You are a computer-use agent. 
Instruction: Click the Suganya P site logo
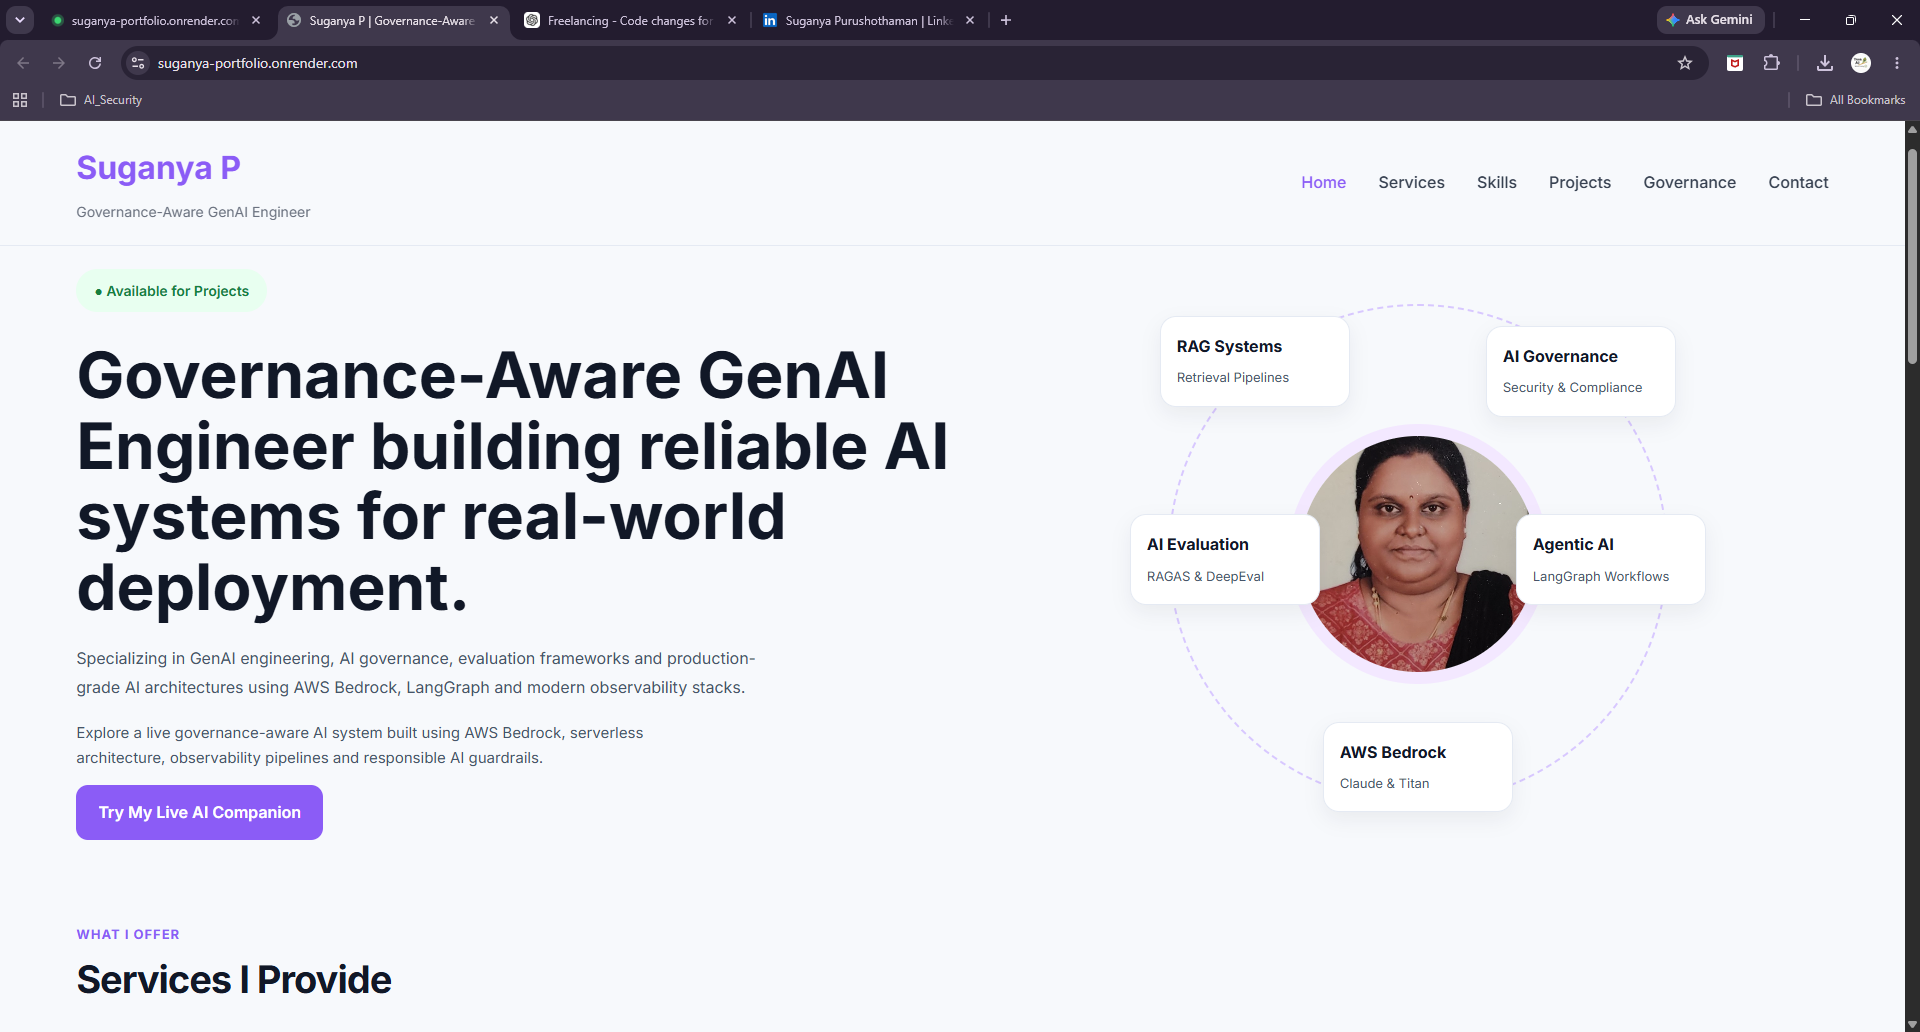click(x=158, y=168)
